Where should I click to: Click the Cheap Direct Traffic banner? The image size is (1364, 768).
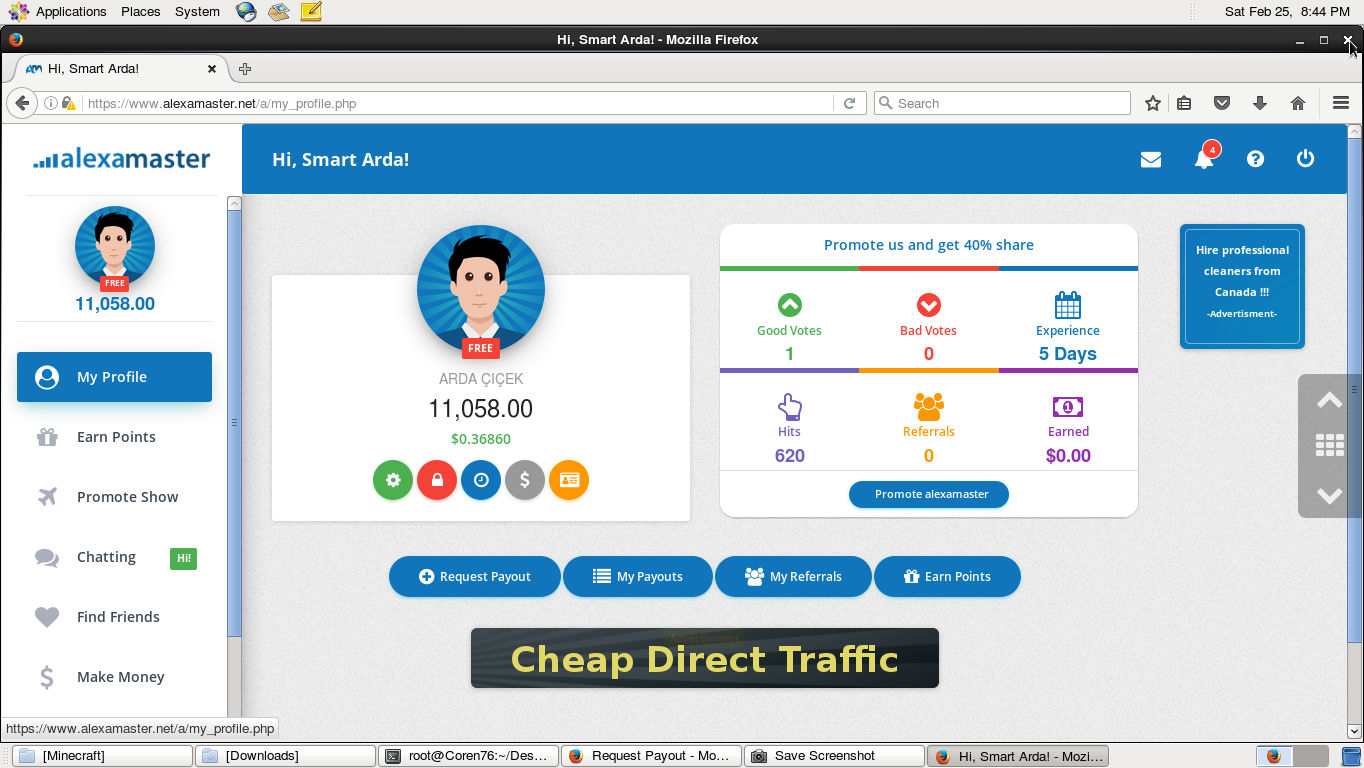705,658
